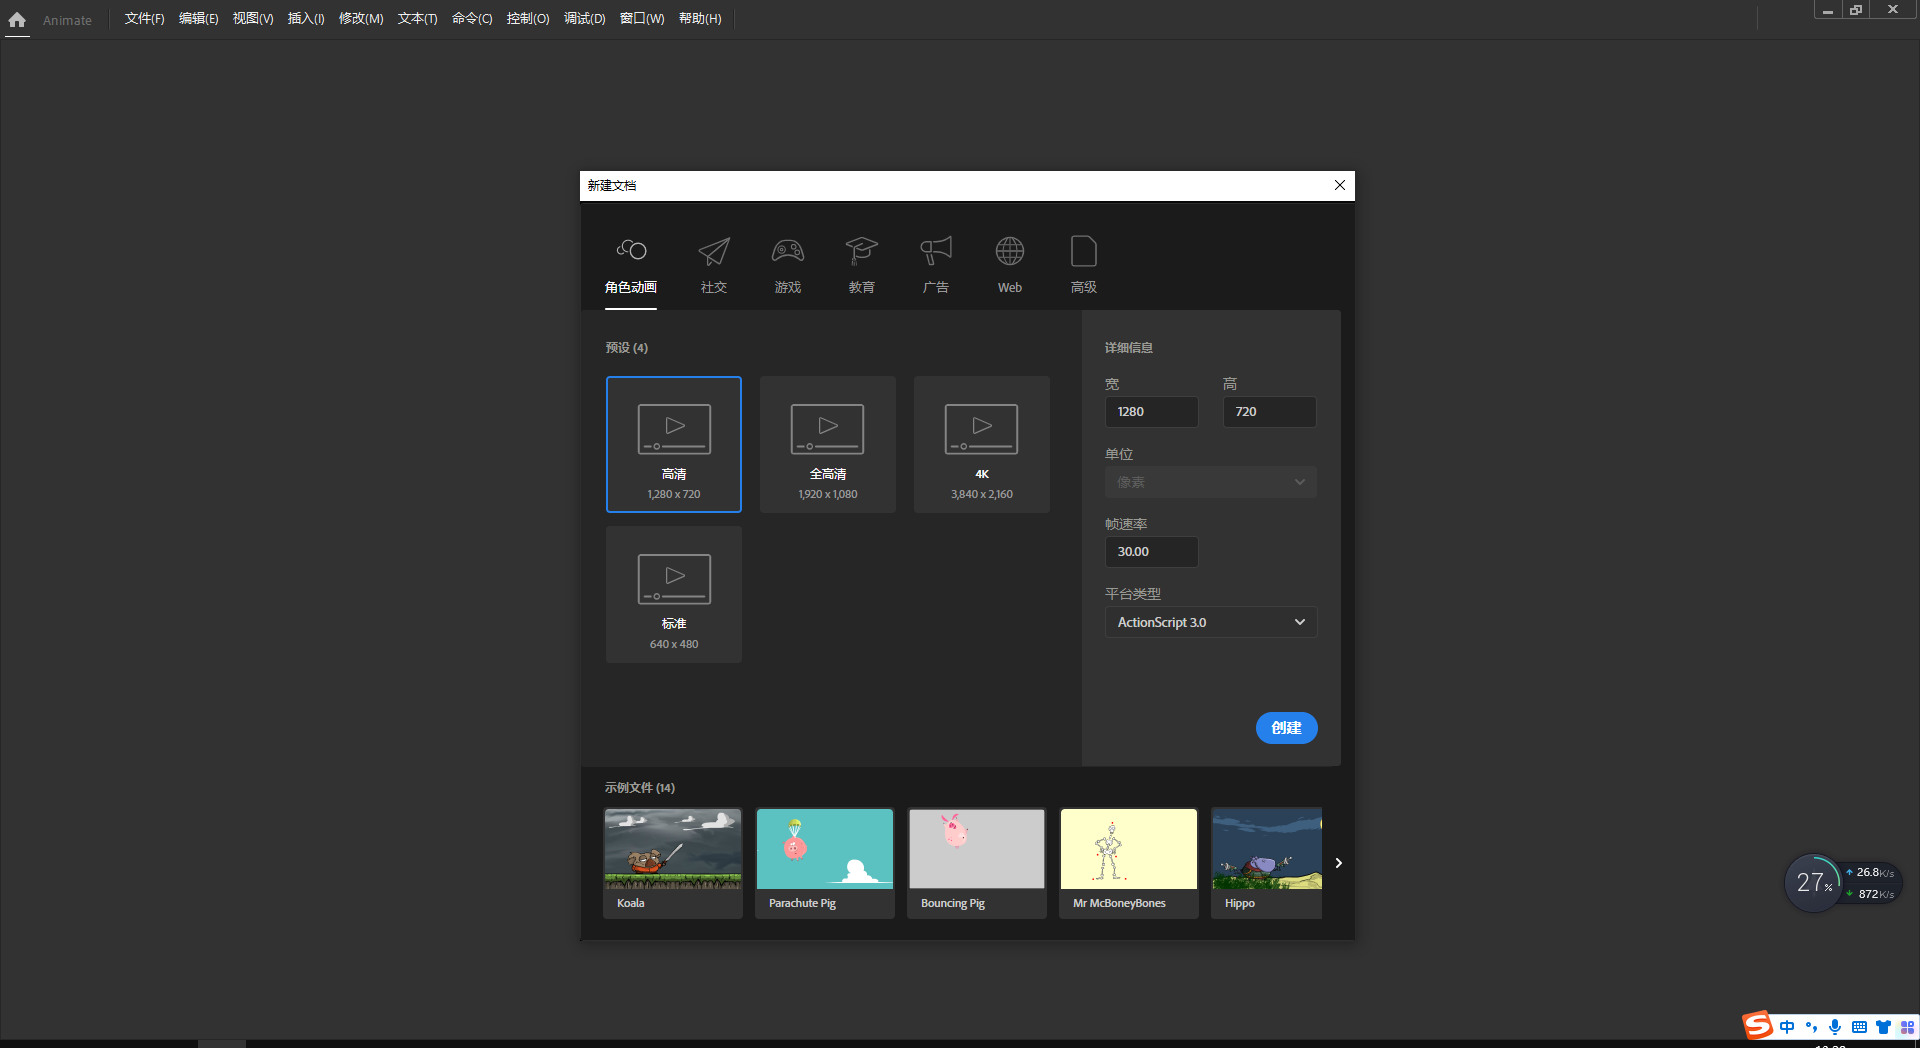The height and width of the screenshot is (1048, 1920).
Task: Open the Sogou toolbox grid icon
Action: pyautogui.click(x=1907, y=1027)
